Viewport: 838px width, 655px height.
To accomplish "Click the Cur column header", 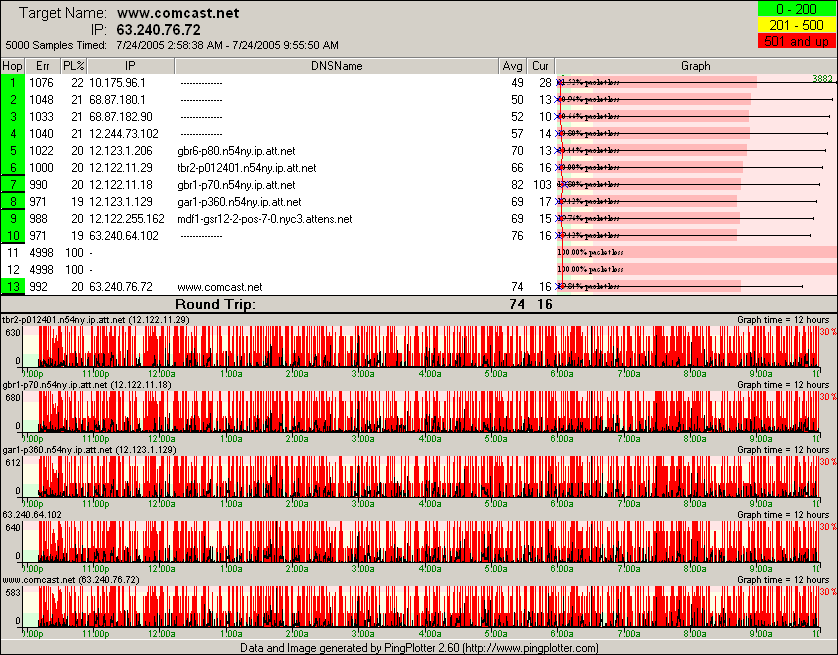I will pyautogui.click(x=540, y=66).
